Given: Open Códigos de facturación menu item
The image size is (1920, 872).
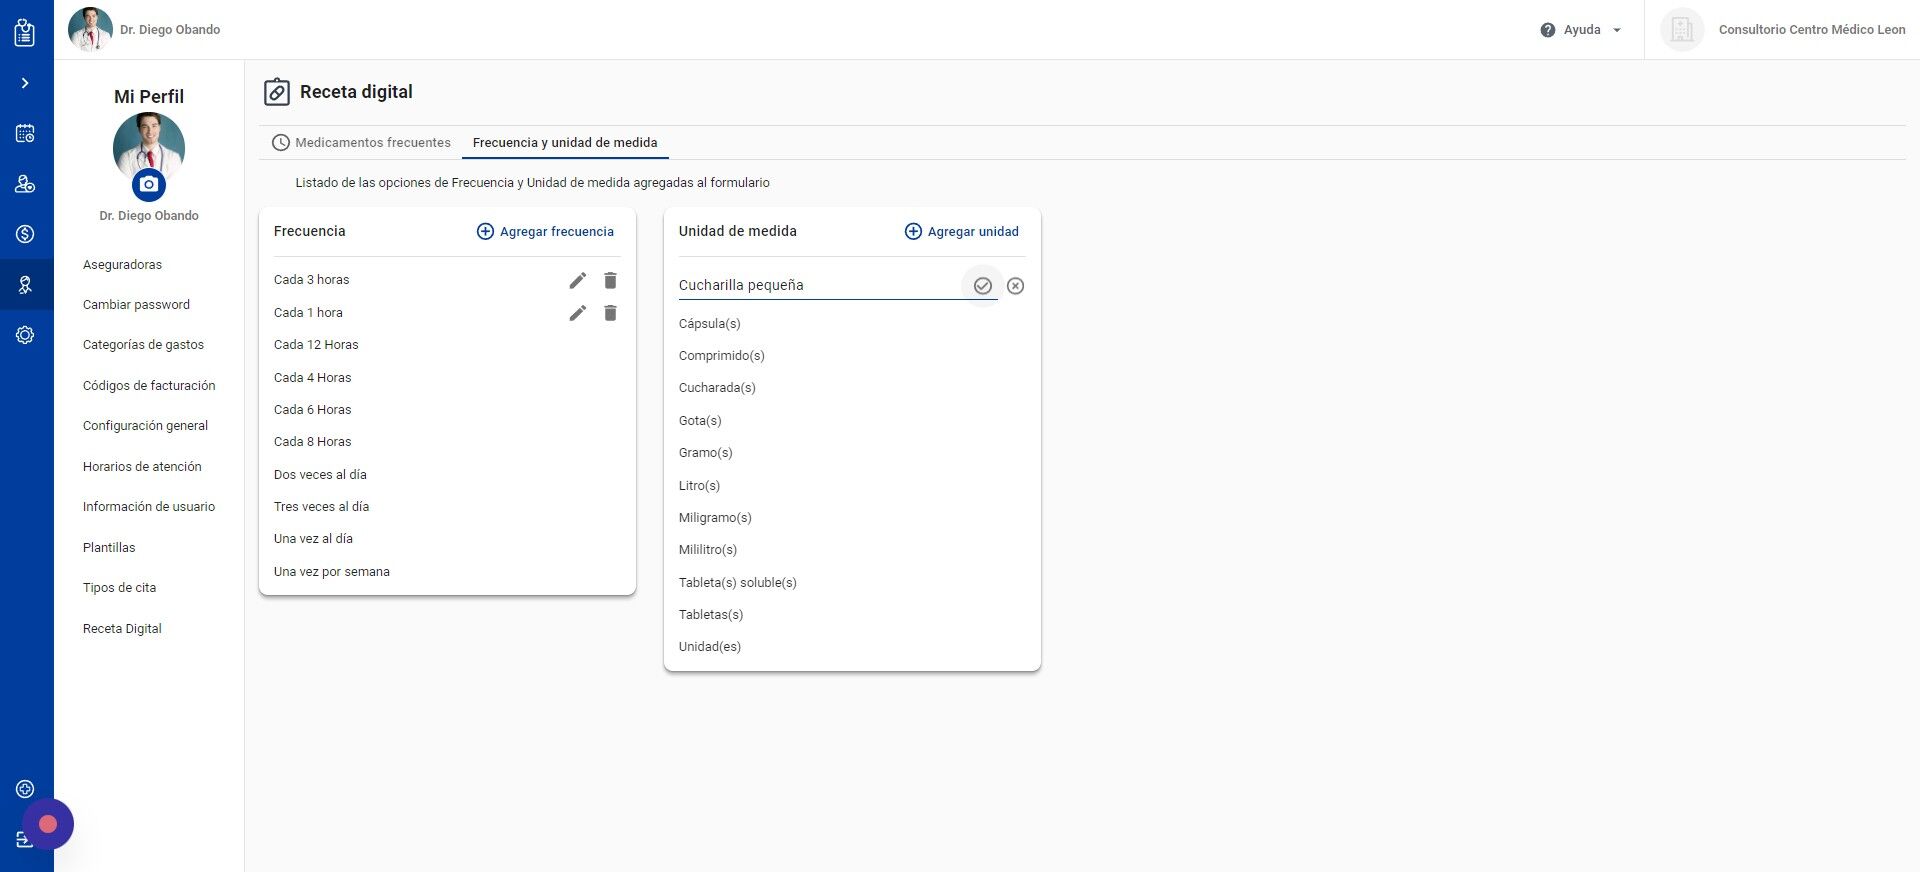Looking at the screenshot, I should pyautogui.click(x=149, y=386).
